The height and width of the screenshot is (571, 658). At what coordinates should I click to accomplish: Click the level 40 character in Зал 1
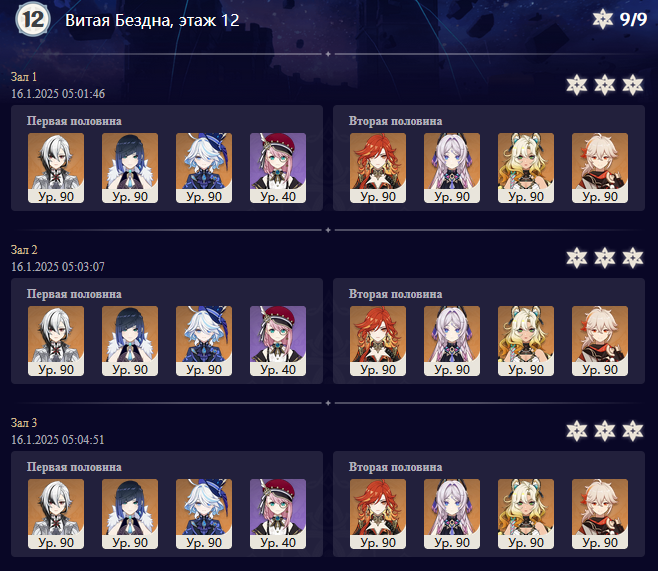(278, 168)
